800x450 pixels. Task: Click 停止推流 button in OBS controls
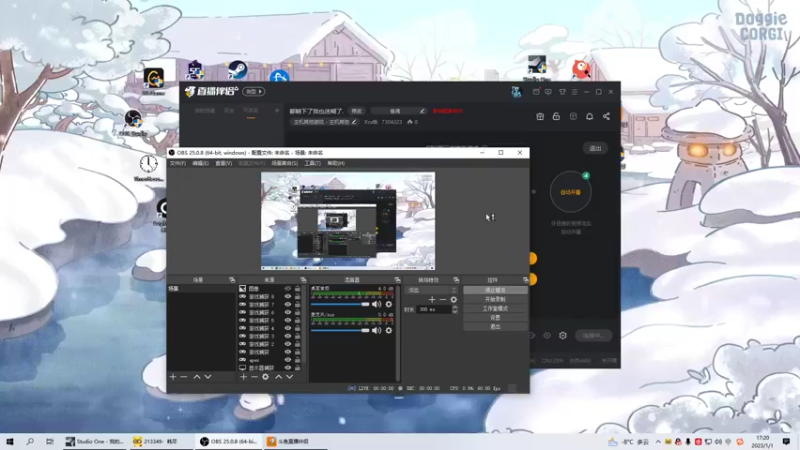tap(495, 290)
